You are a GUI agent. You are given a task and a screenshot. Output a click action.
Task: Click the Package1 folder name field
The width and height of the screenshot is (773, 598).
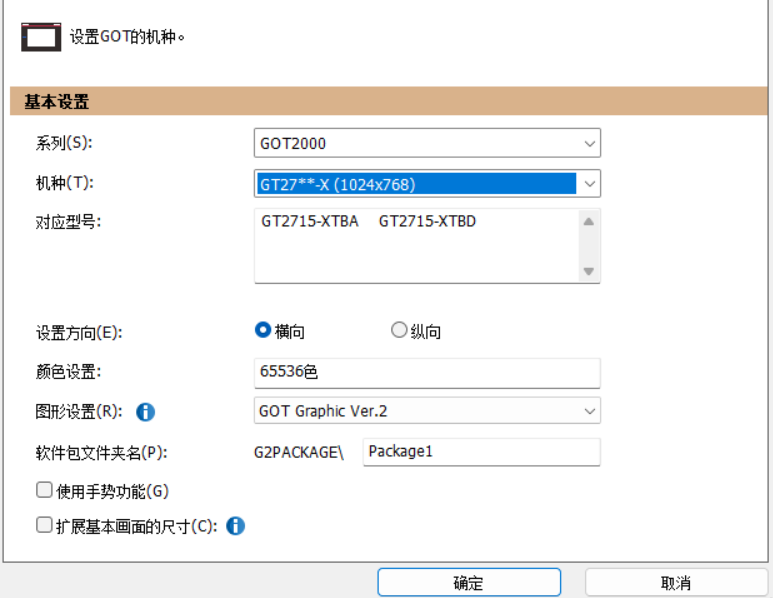point(480,452)
